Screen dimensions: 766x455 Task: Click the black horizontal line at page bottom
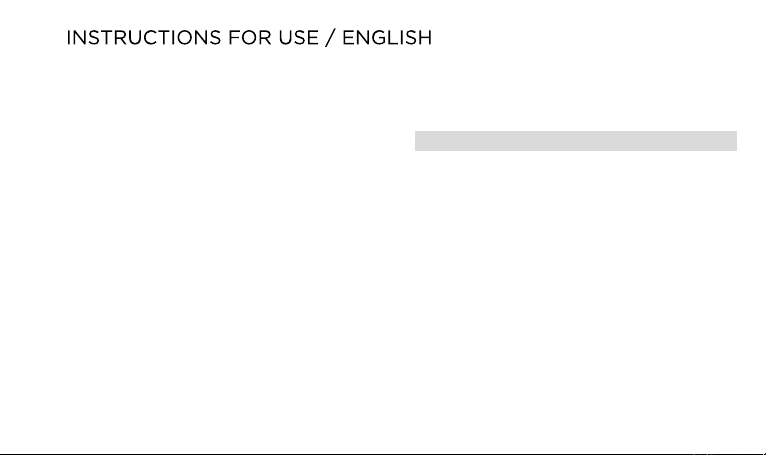[x=383, y=454]
